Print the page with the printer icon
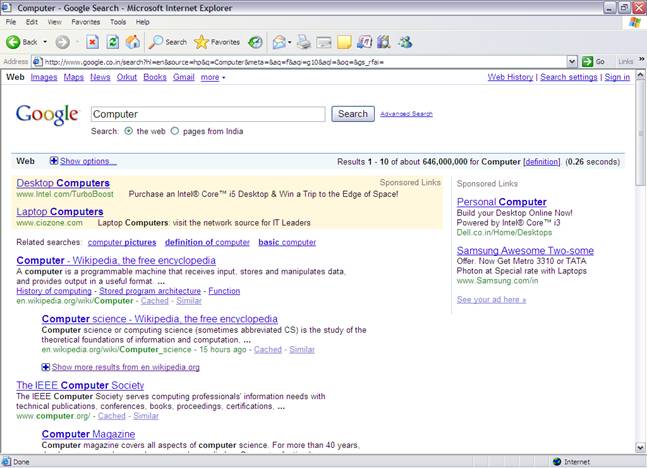This screenshot has height=468, width=647. [304, 42]
